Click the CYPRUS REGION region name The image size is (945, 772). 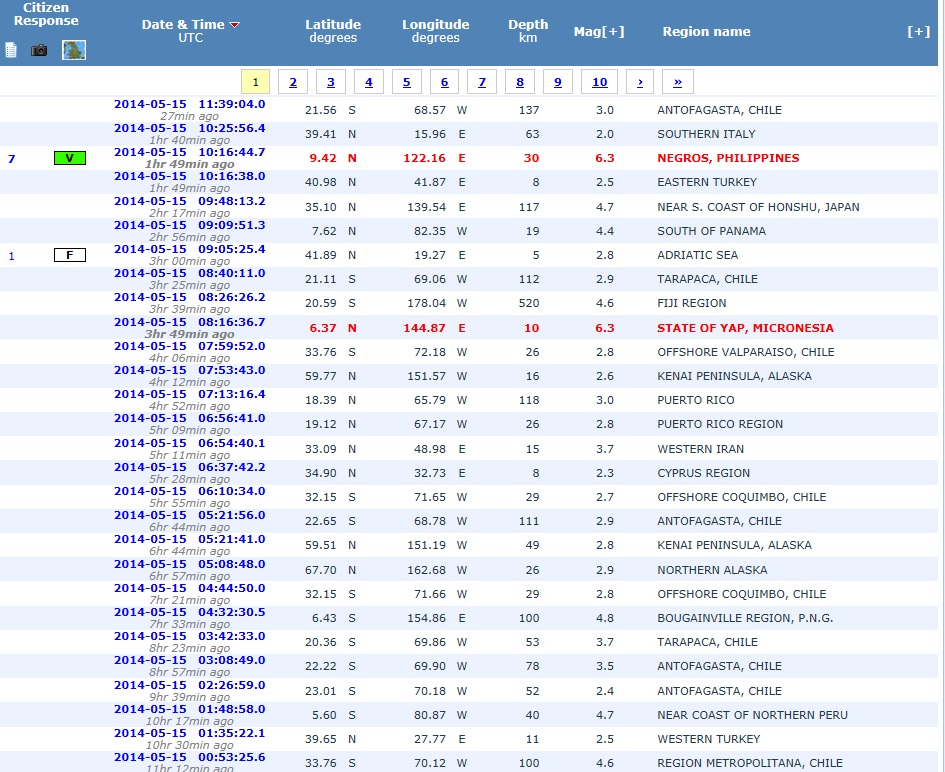703,474
